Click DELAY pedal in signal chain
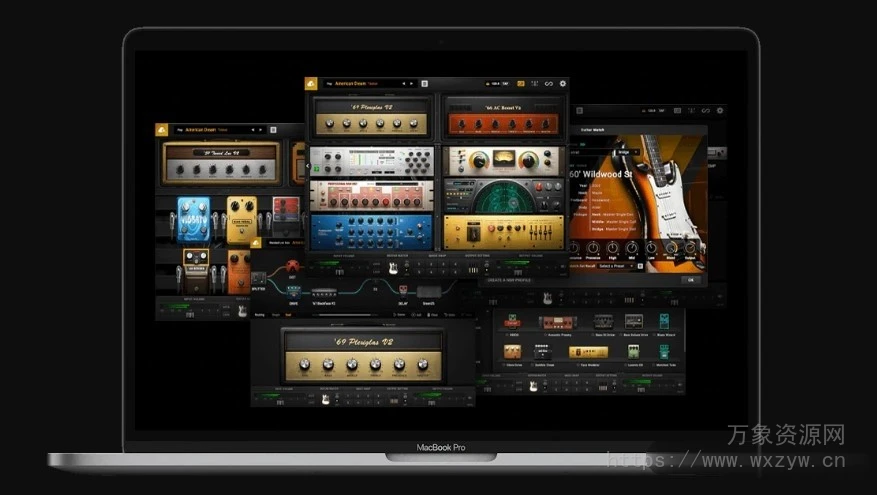Screen dimensions: 877x495 [x=403, y=290]
